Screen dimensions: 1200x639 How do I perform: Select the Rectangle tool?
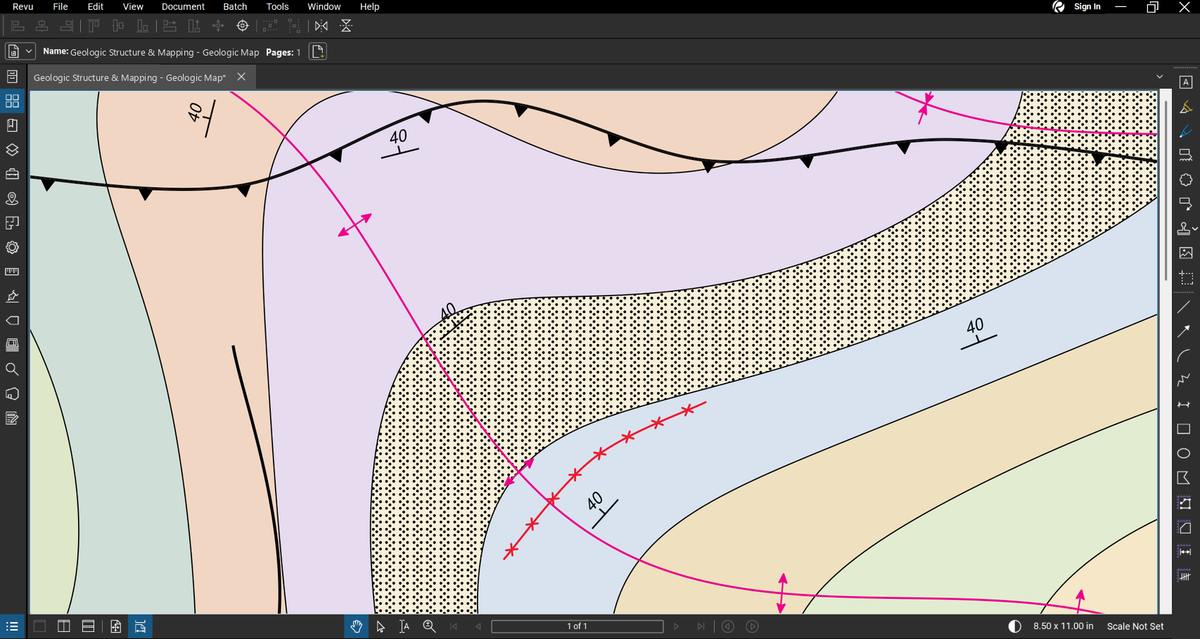(x=1185, y=429)
